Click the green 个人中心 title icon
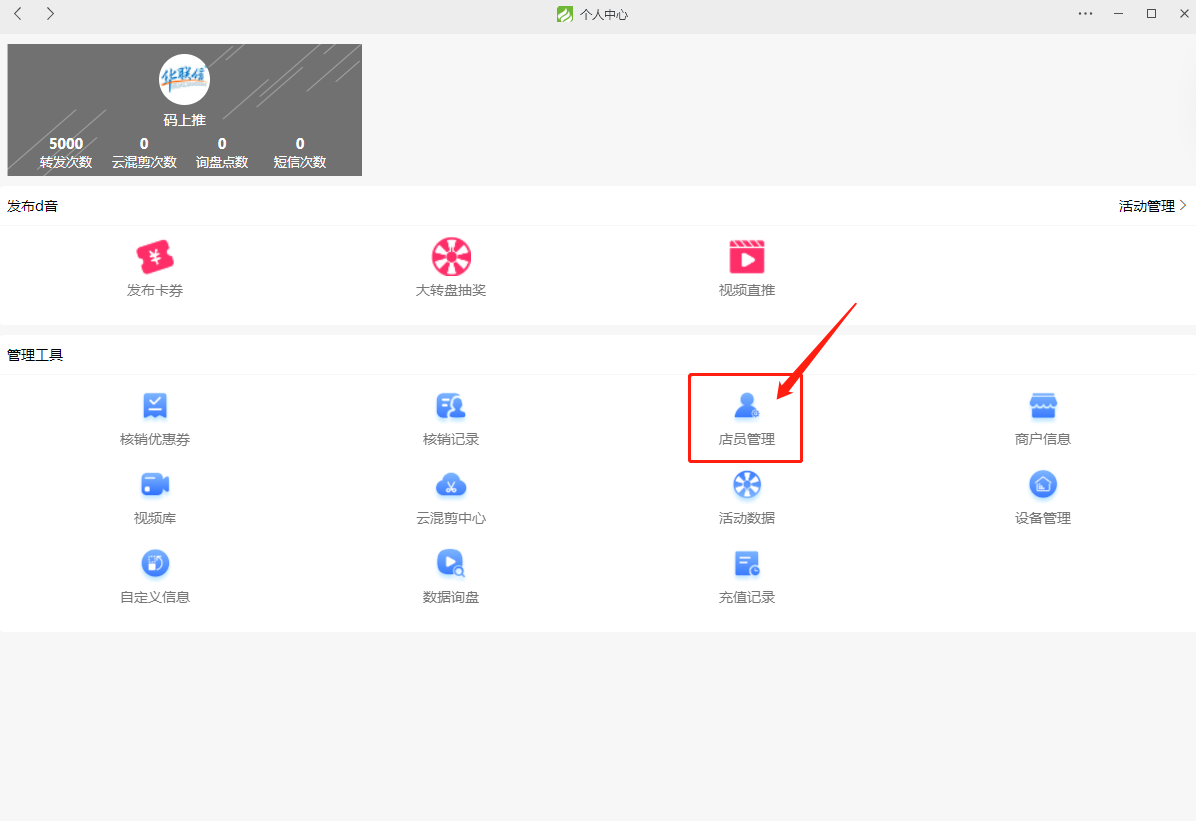 [564, 14]
